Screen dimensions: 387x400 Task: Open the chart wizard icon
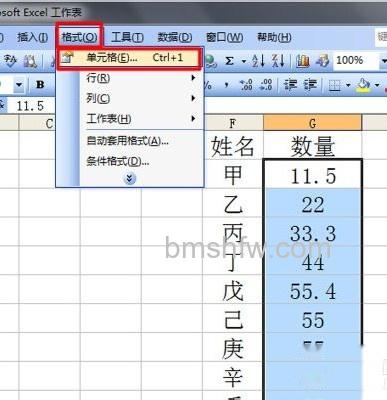tap(302, 61)
